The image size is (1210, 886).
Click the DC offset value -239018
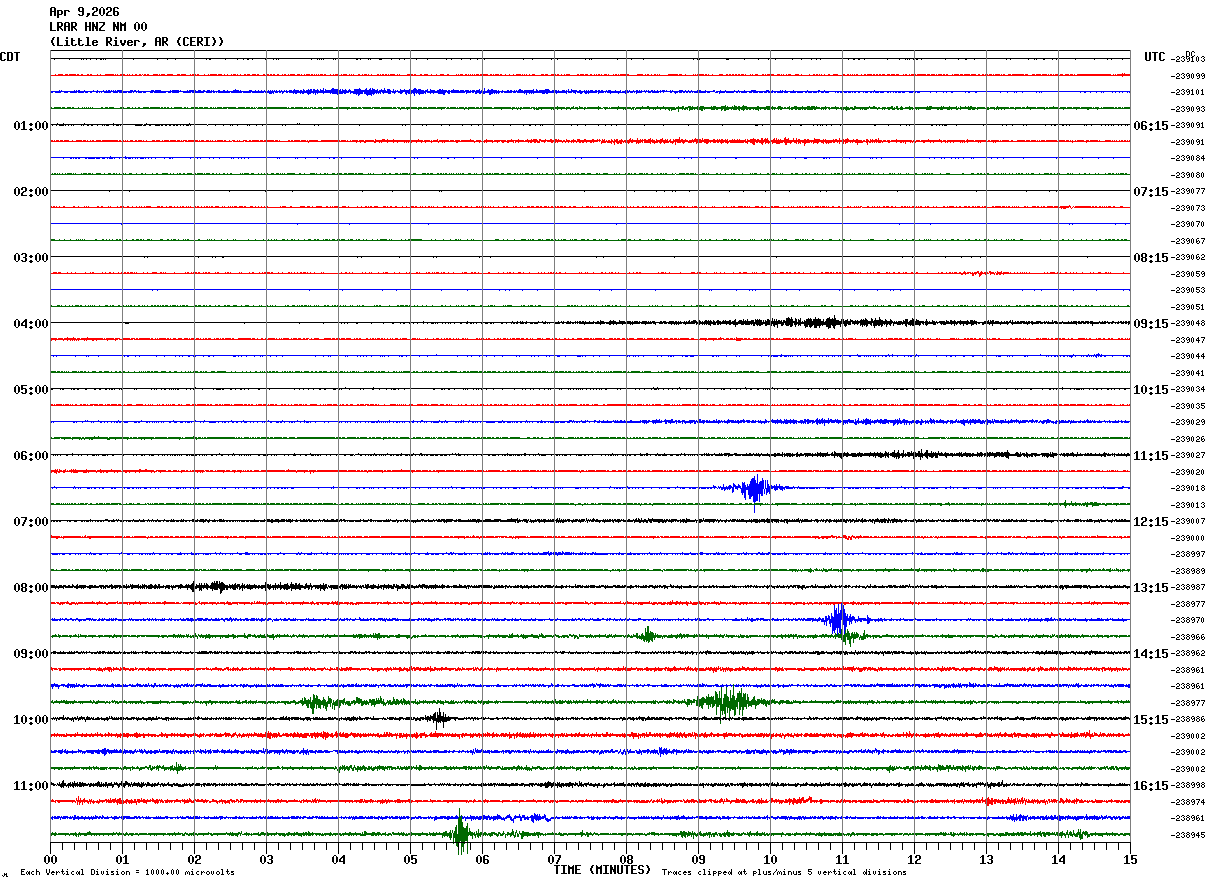click(x=1188, y=489)
